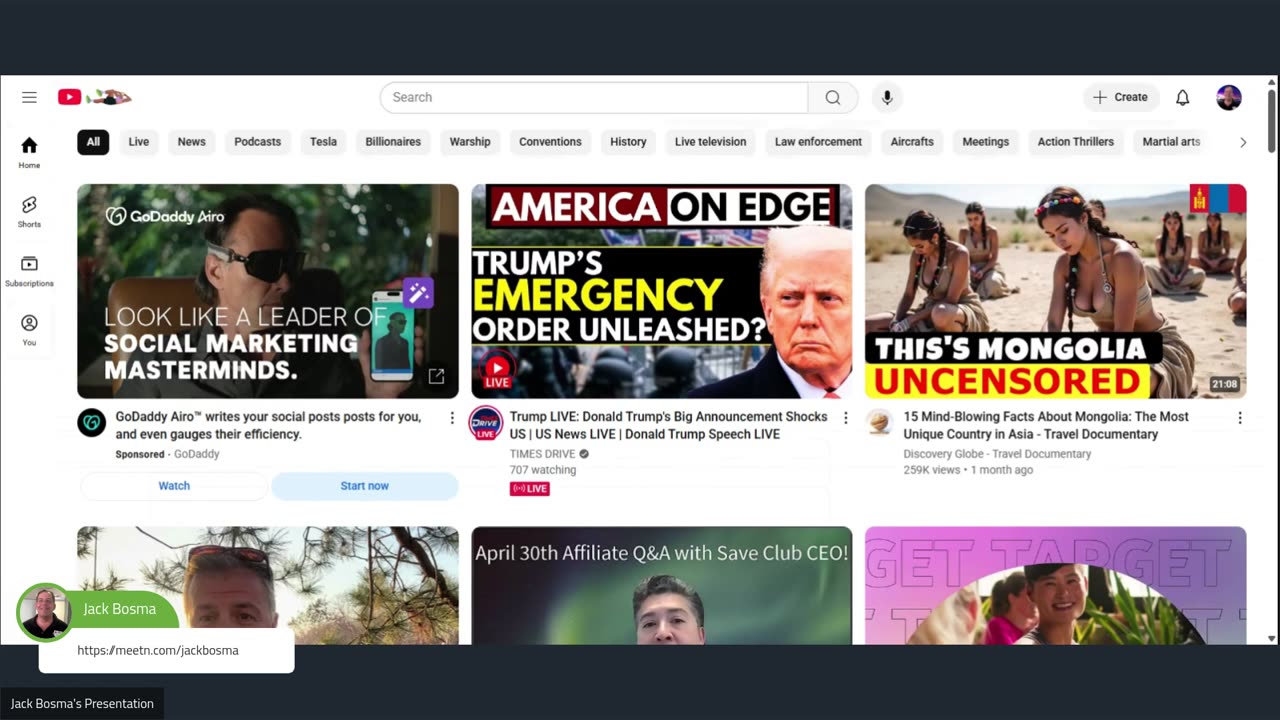This screenshot has height=720, width=1280.
Task: Open Trump LIVE video options menu
Action: (845, 417)
